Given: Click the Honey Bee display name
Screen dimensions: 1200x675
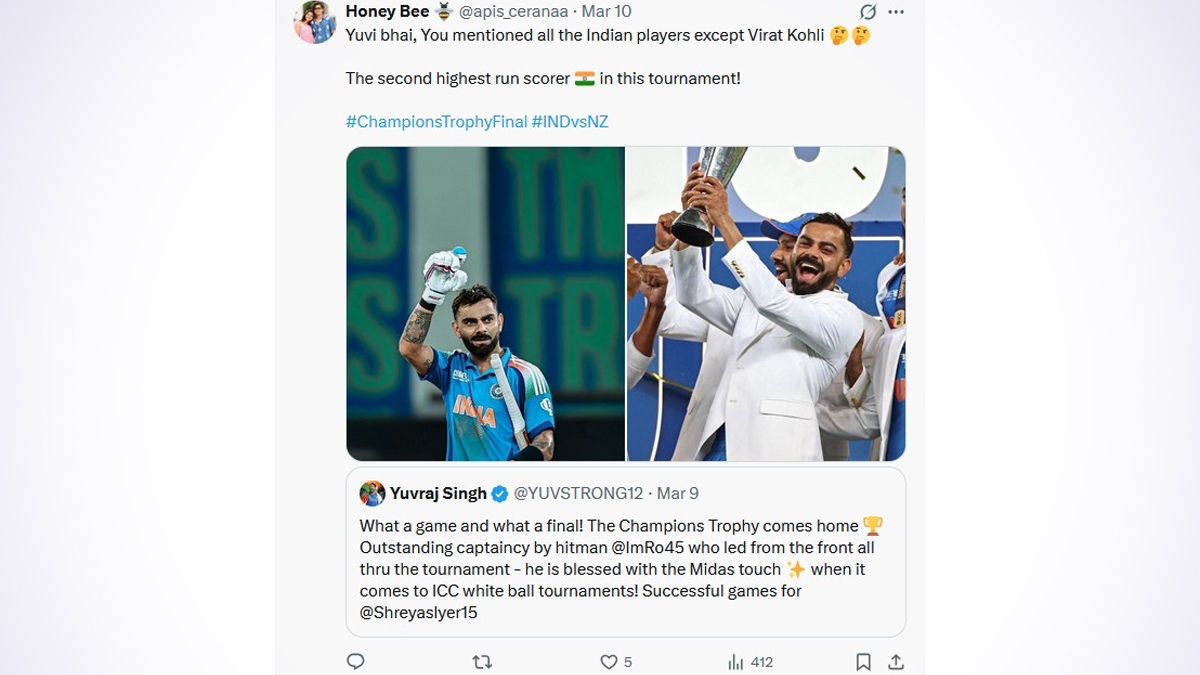Looking at the screenshot, I should click(x=387, y=12).
